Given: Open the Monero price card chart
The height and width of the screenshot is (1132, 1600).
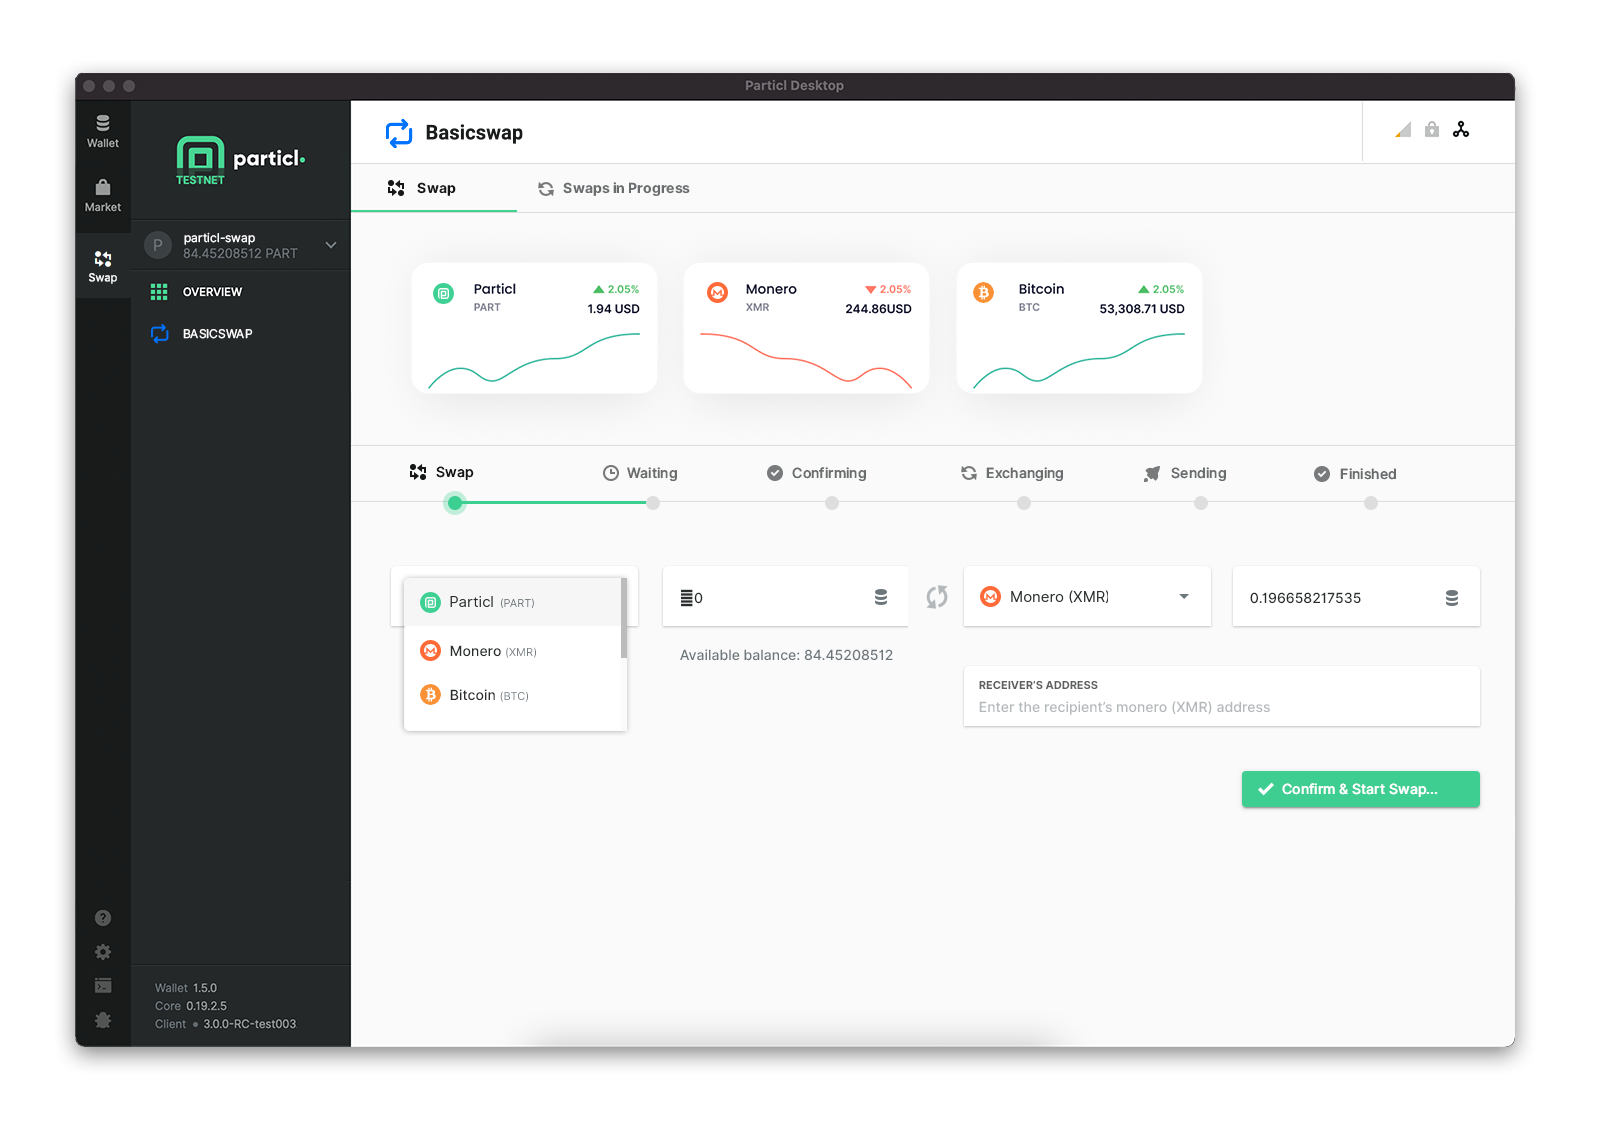Looking at the screenshot, I should point(806,360).
